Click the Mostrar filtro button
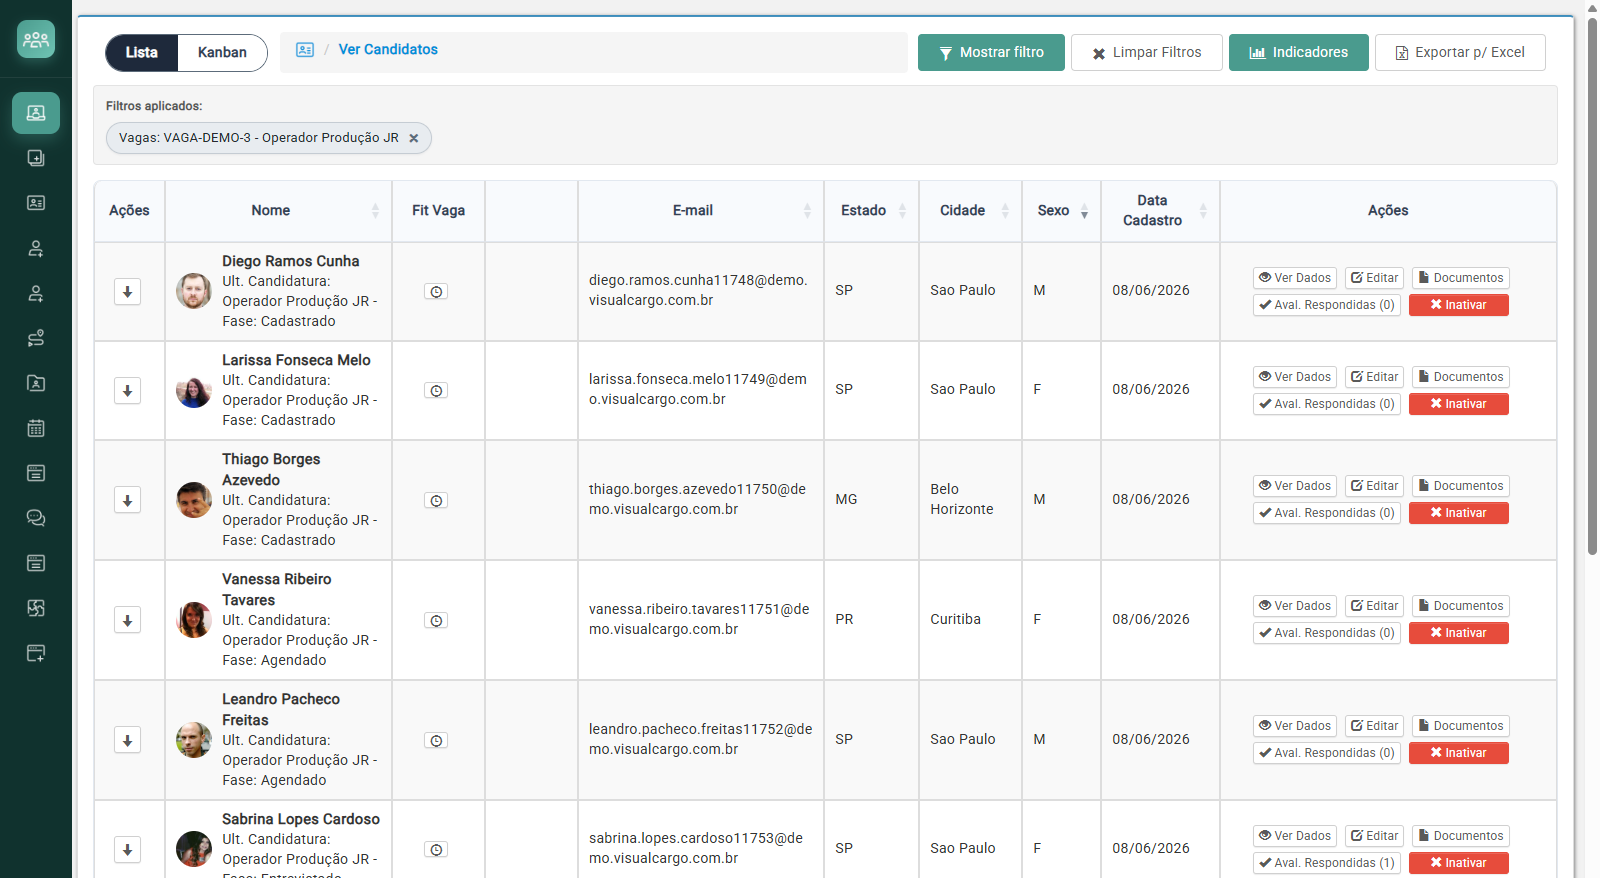Screen dimensions: 1600x878 coord(991,53)
